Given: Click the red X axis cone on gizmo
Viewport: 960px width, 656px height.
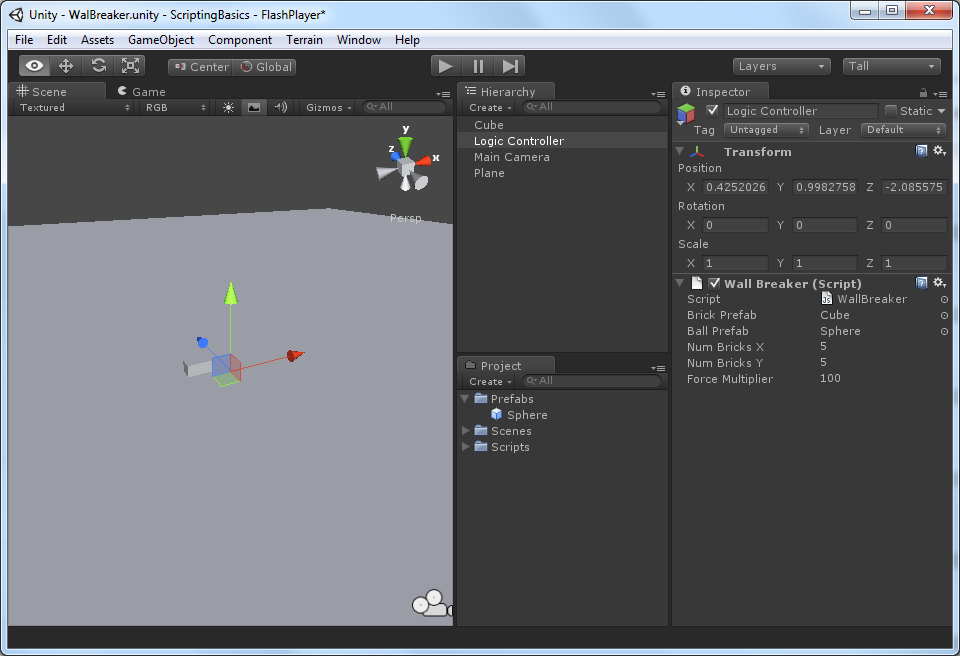Looking at the screenshot, I should (x=424, y=161).
